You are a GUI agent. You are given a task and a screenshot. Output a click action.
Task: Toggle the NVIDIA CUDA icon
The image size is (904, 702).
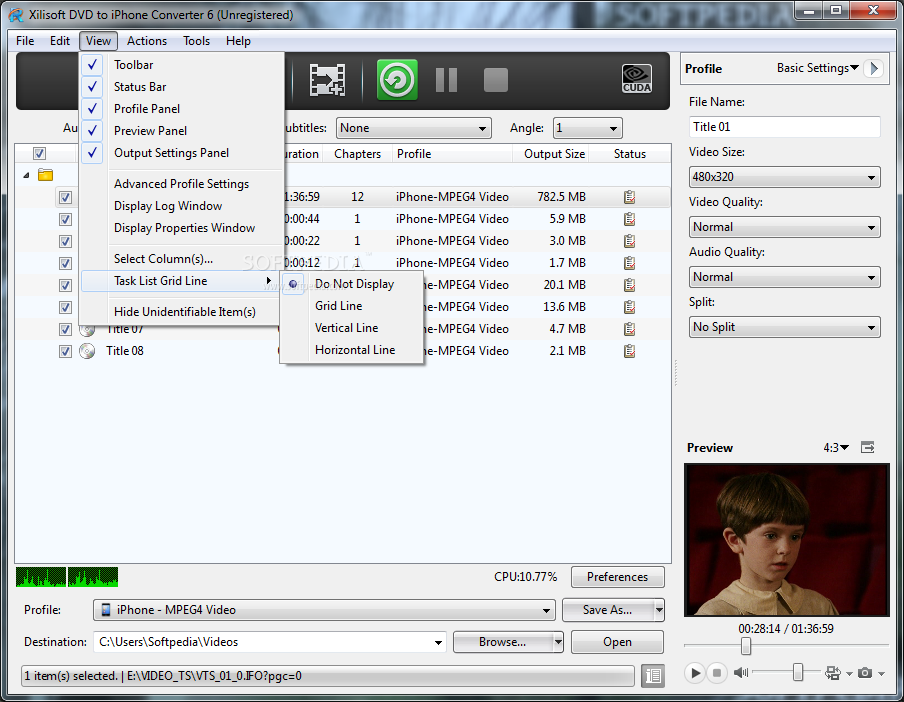pos(636,79)
